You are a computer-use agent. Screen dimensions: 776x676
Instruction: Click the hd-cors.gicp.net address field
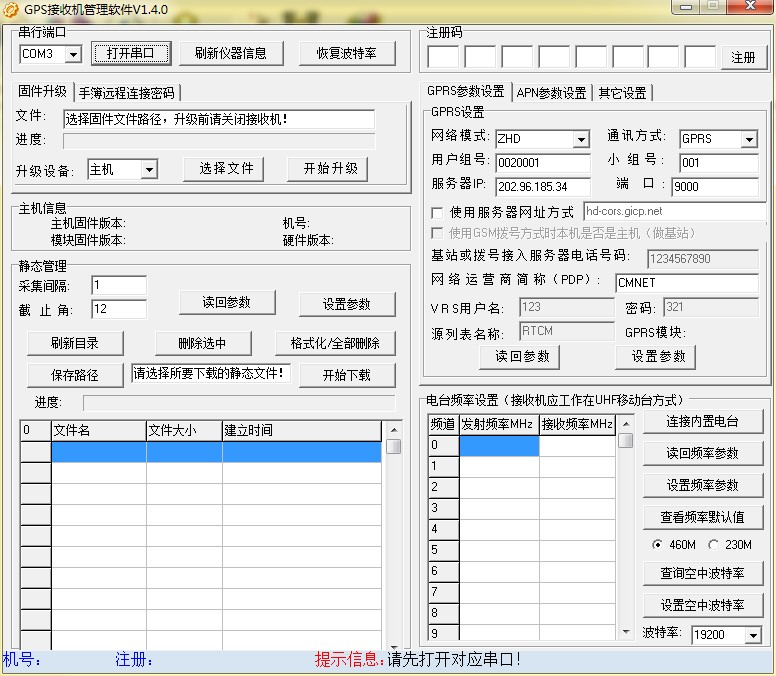(675, 211)
